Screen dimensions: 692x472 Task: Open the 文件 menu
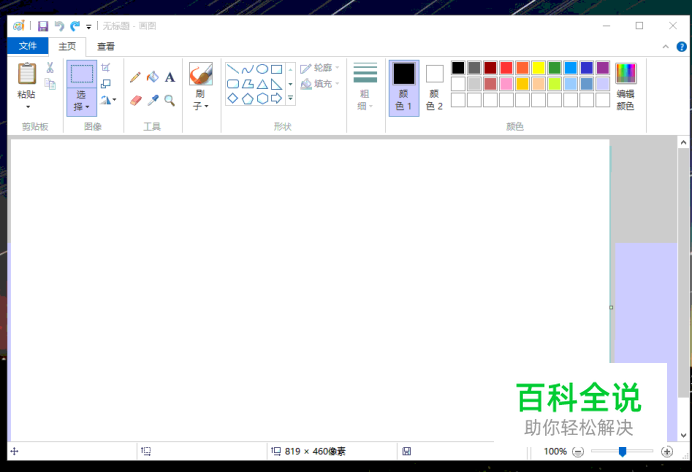tap(28, 46)
